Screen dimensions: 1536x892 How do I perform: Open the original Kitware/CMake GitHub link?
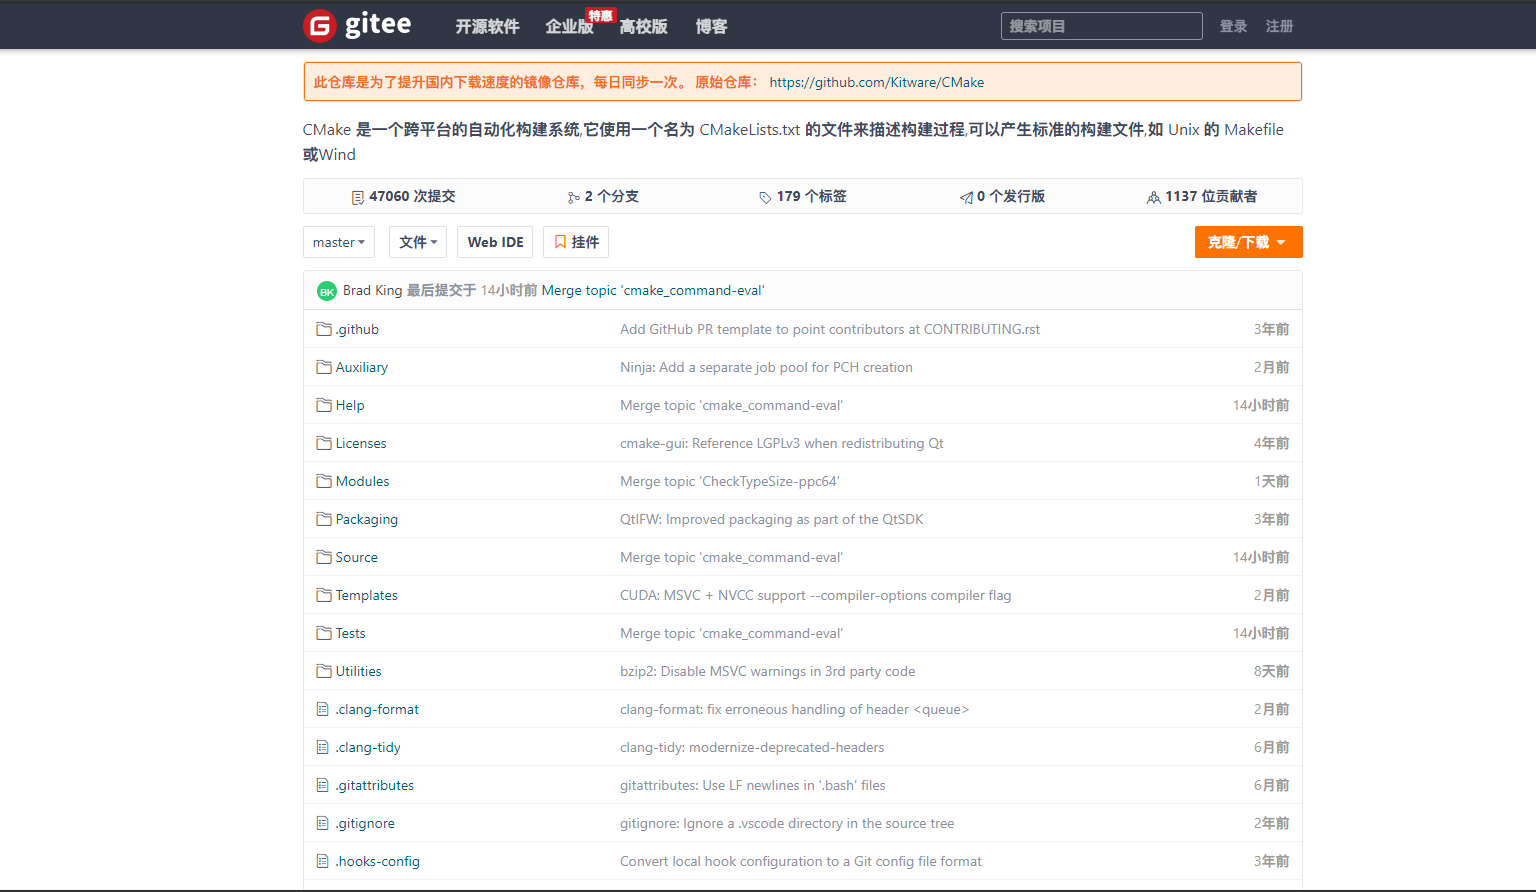(876, 82)
